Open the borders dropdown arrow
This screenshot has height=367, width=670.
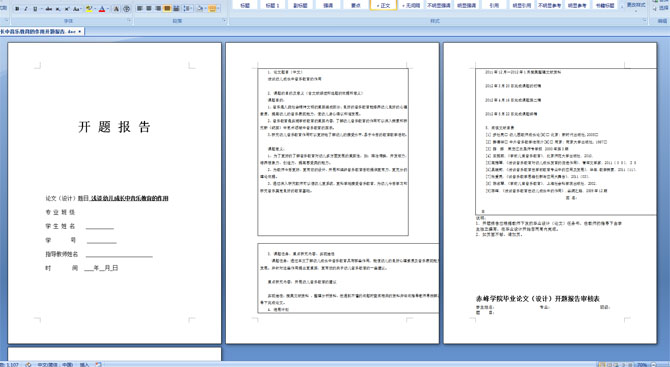tap(218, 9)
